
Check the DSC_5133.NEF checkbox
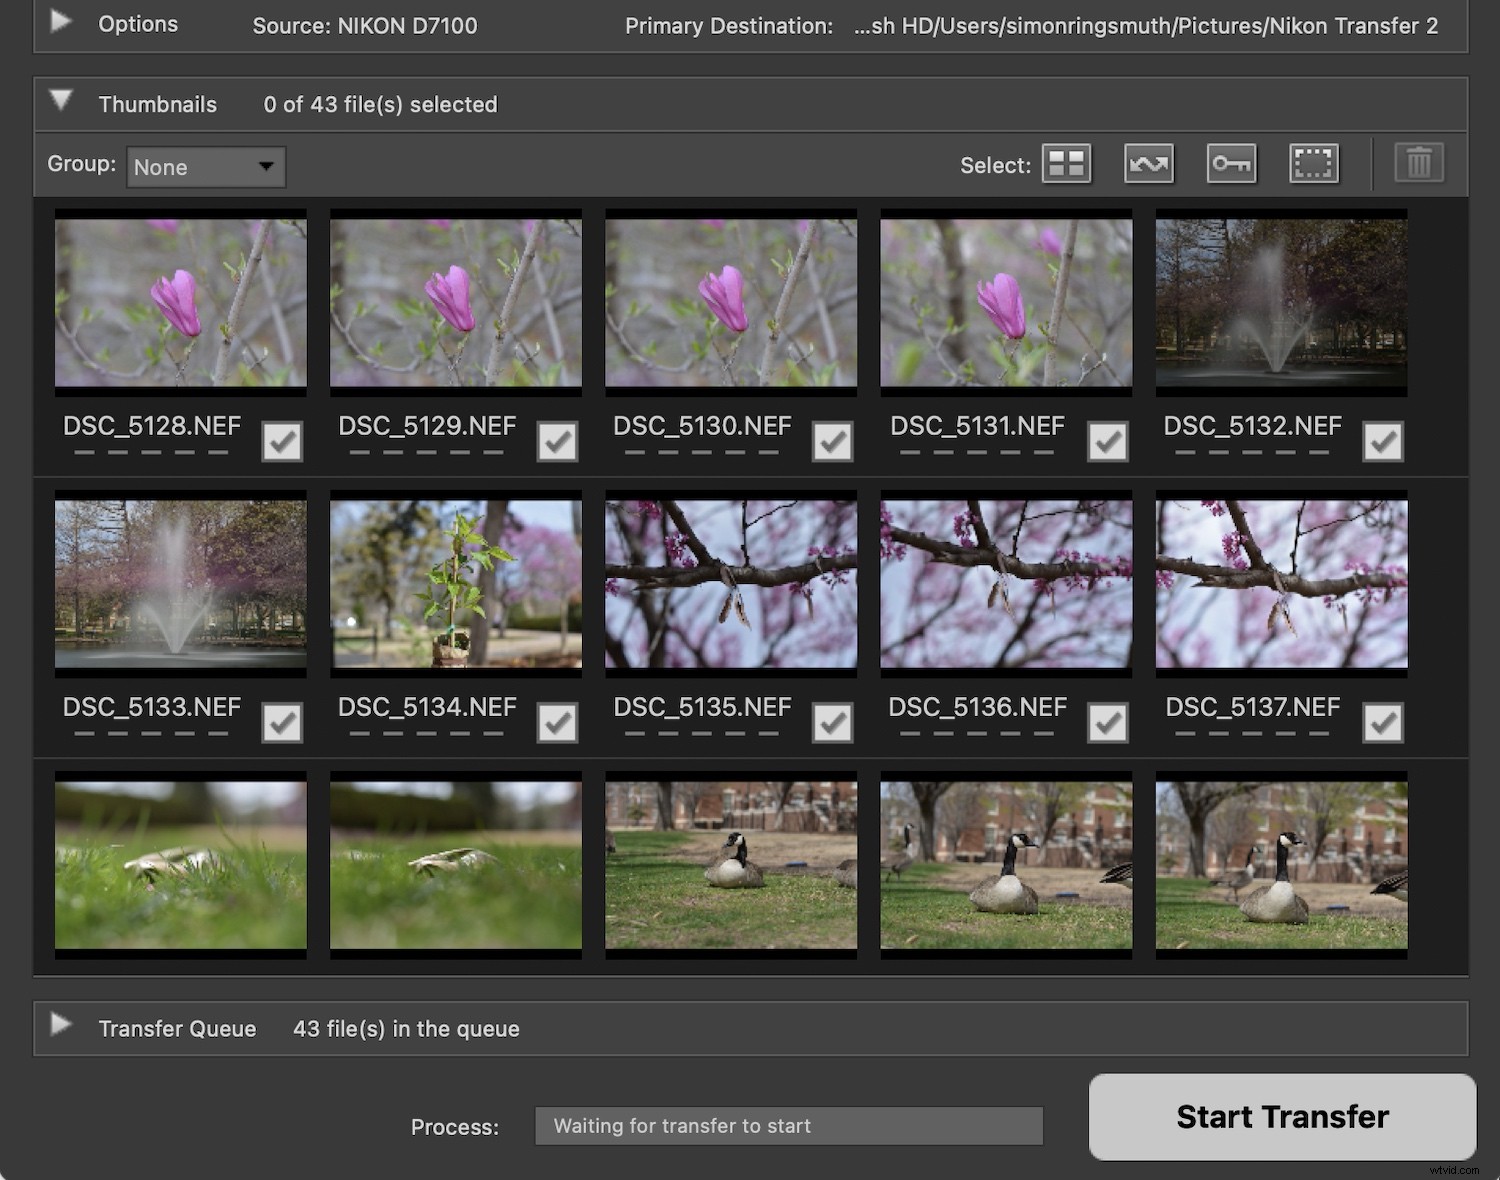click(x=281, y=722)
